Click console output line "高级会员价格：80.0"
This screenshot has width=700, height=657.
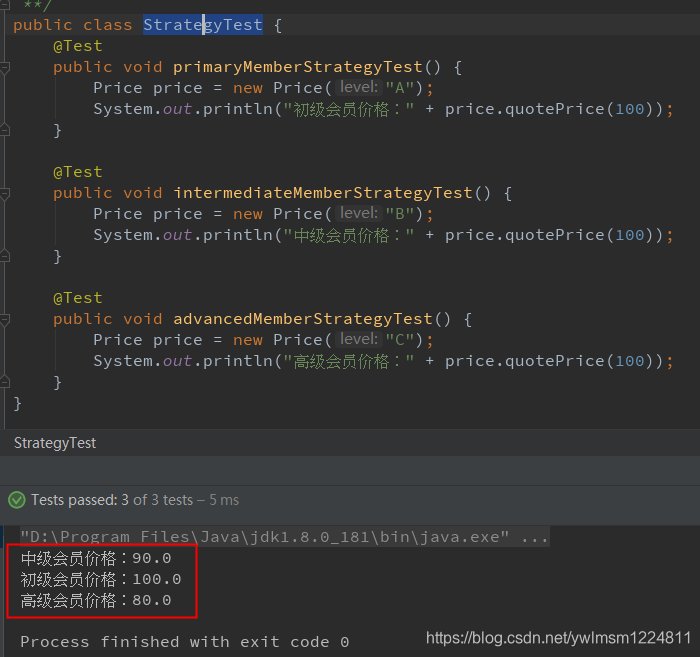coord(96,600)
